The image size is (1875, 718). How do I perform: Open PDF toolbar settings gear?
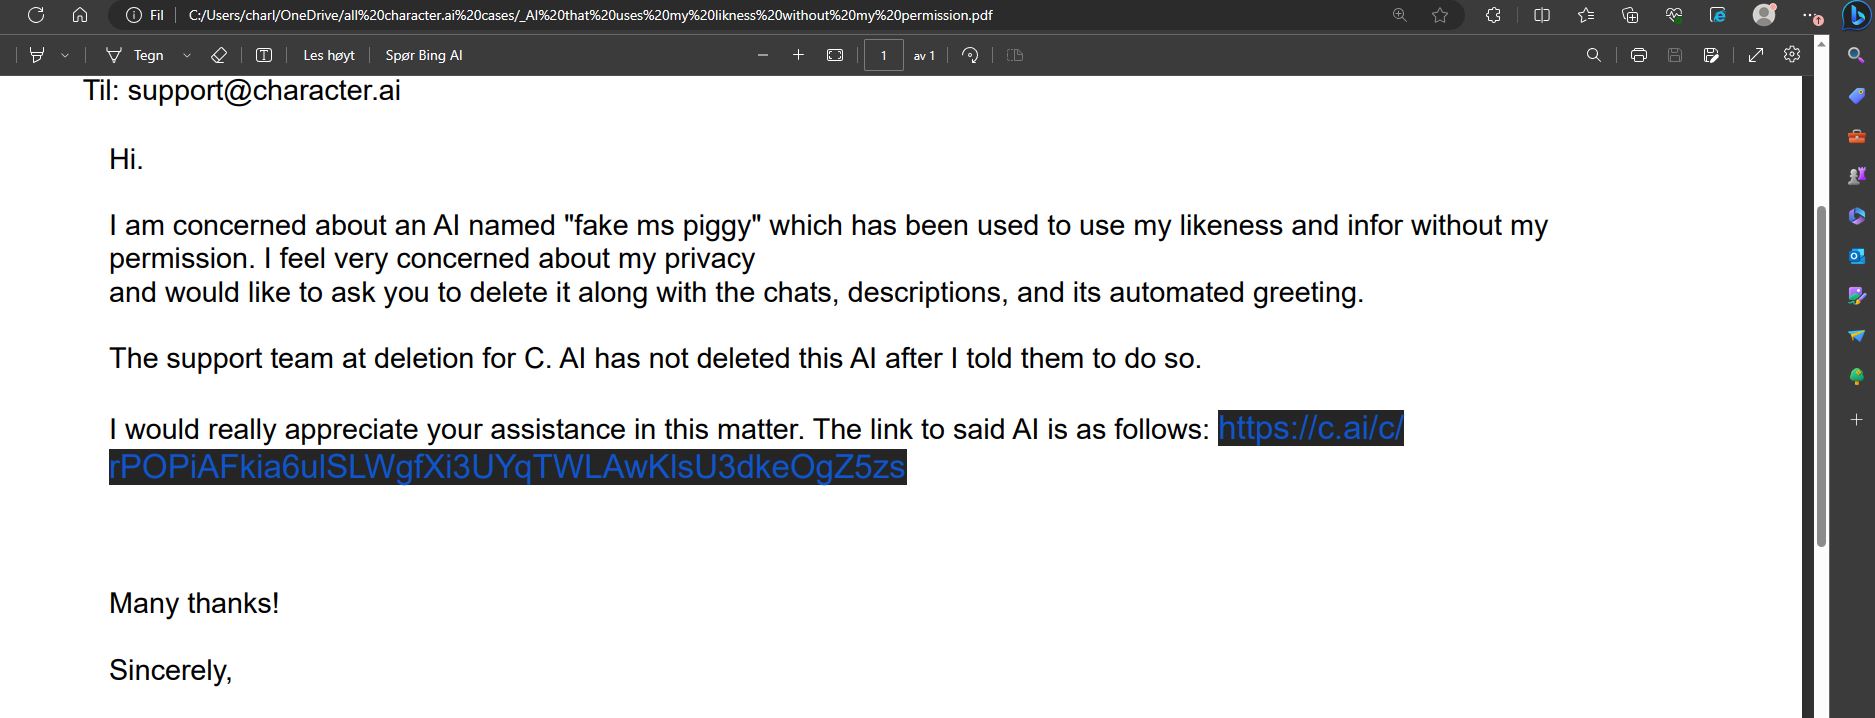tap(1792, 54)
